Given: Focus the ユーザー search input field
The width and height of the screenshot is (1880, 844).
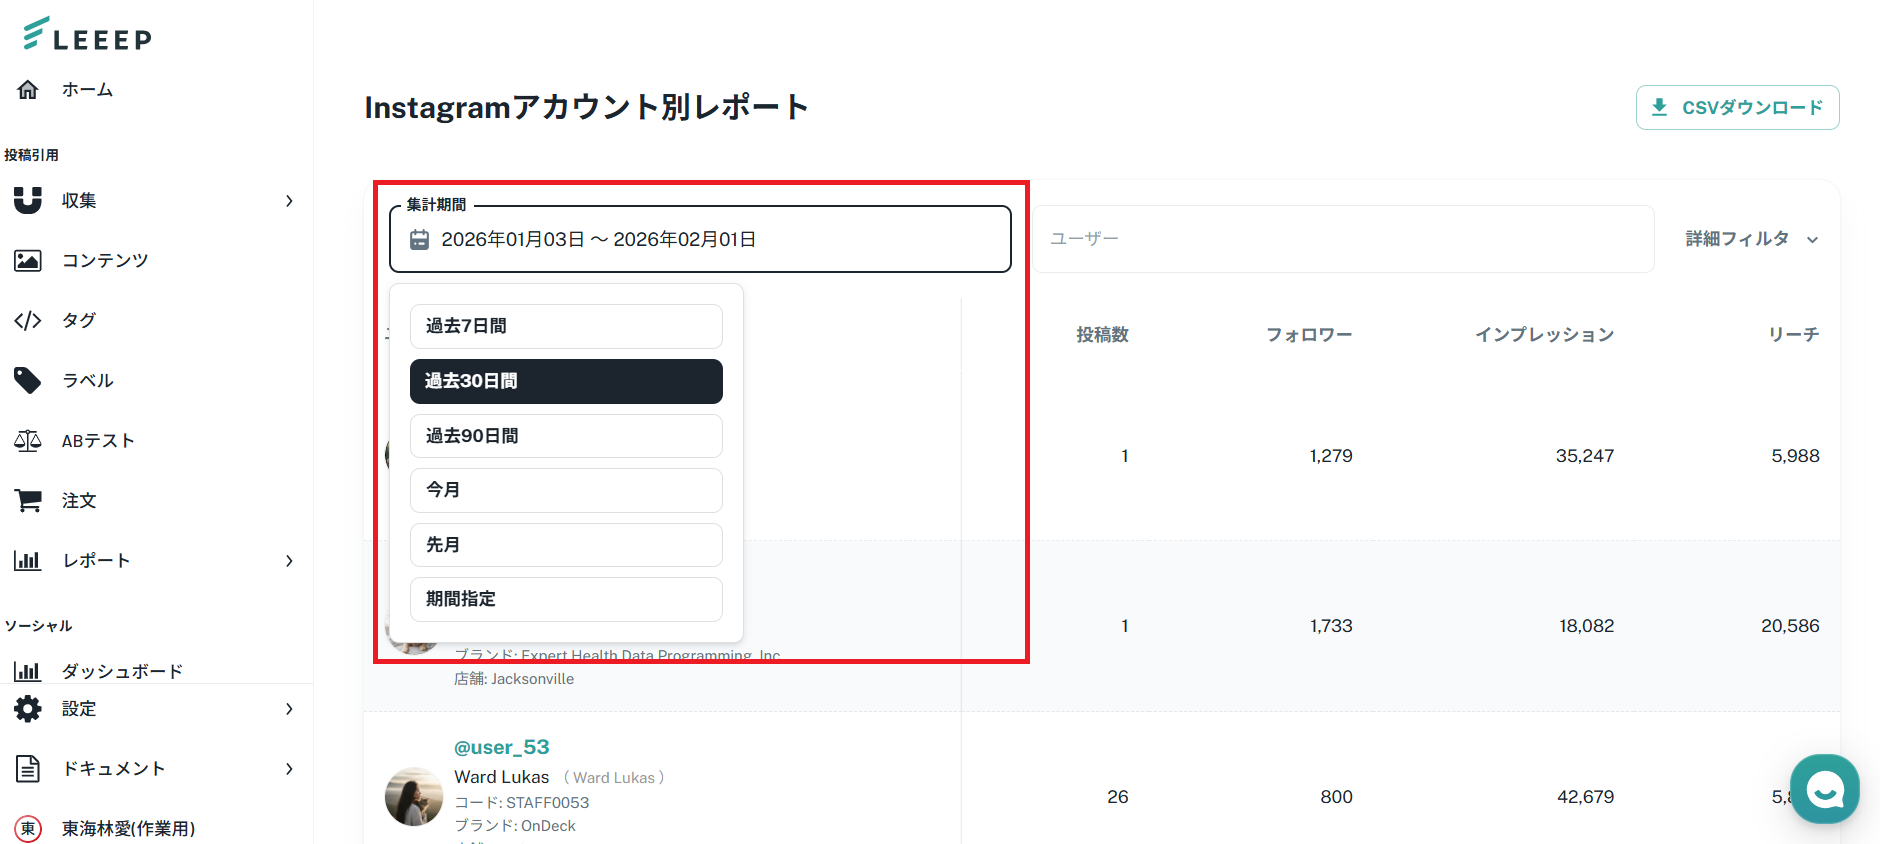Looking at the screenshot, I should (1340, 239).
